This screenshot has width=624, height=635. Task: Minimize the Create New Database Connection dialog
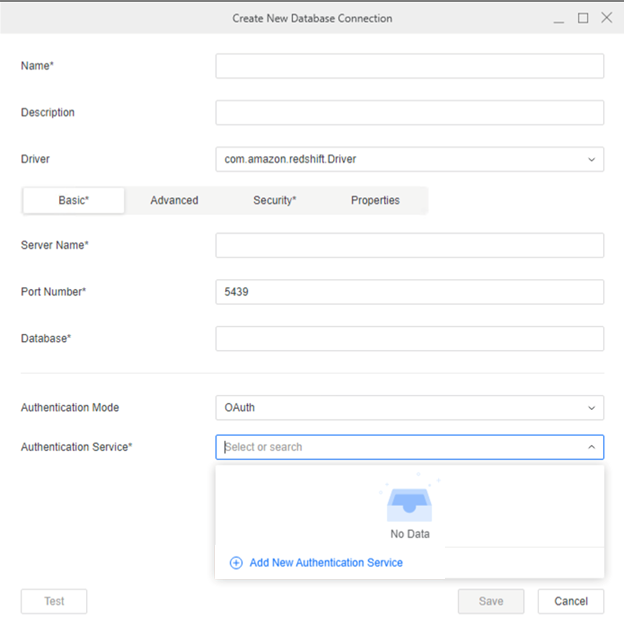[x=558, y=18]
